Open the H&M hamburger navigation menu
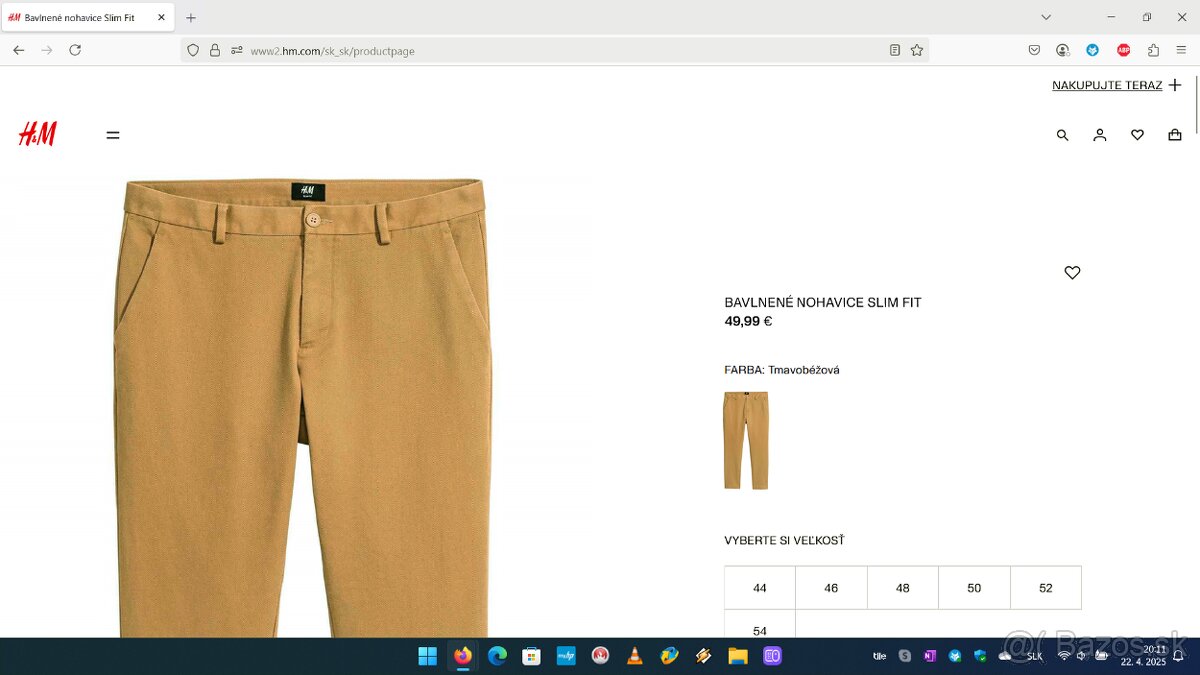The image size is (1200, 675). pos(113,134)
